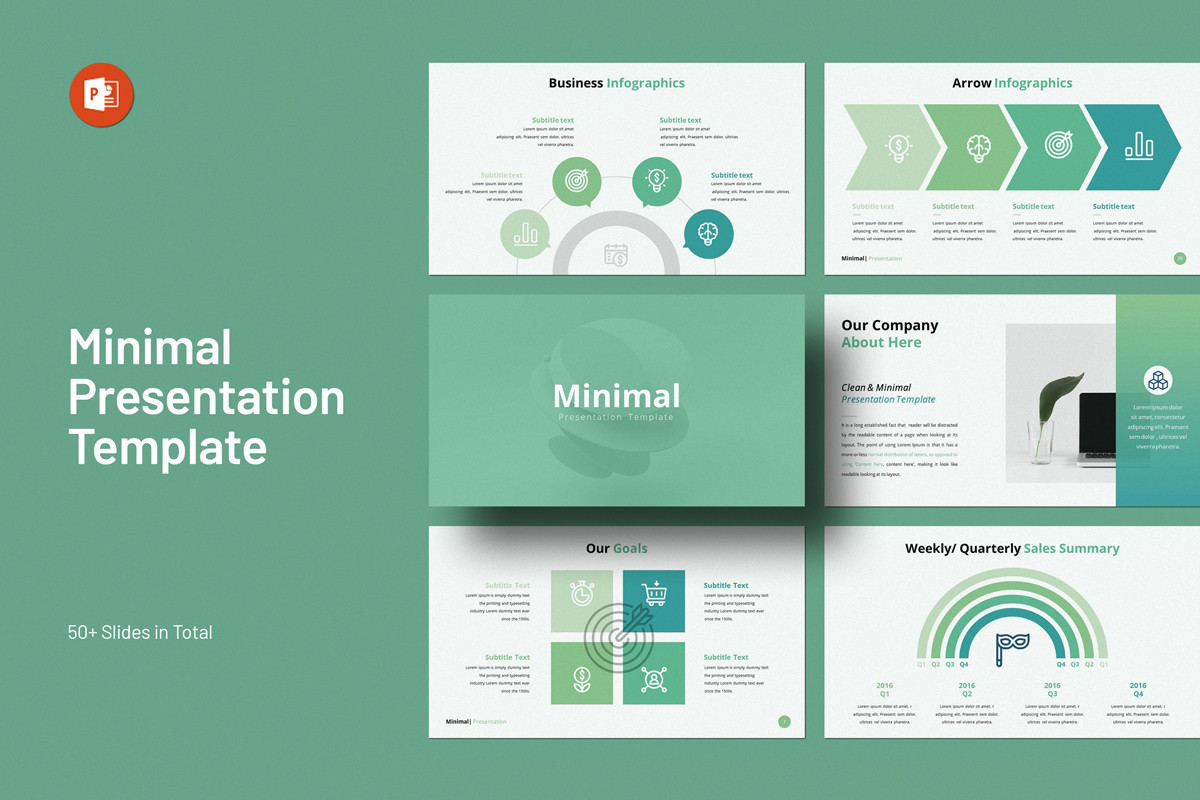This screenshot has width=1200, height=800.
Task: Click the page number circle on Our Goals slide
Action: 783,720
